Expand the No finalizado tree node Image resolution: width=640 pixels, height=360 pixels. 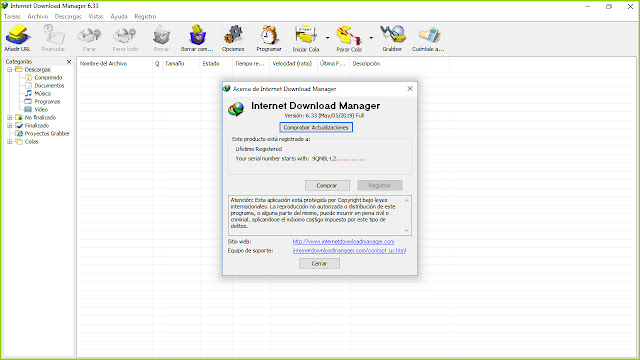[9, 118]
